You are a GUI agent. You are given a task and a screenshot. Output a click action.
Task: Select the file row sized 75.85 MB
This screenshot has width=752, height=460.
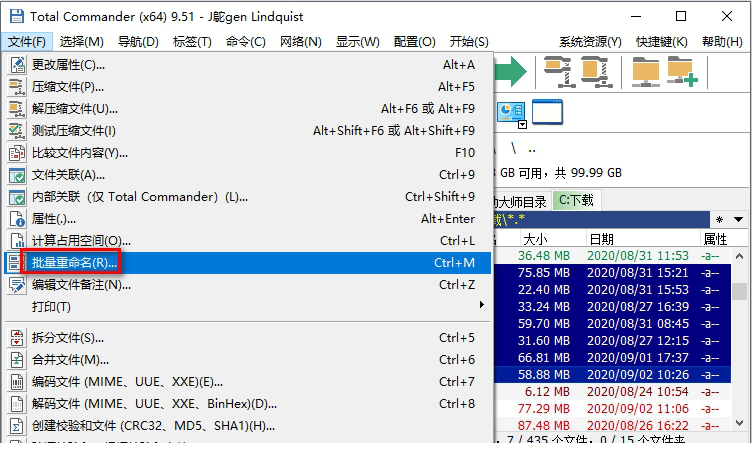click(x=612, y=272)
